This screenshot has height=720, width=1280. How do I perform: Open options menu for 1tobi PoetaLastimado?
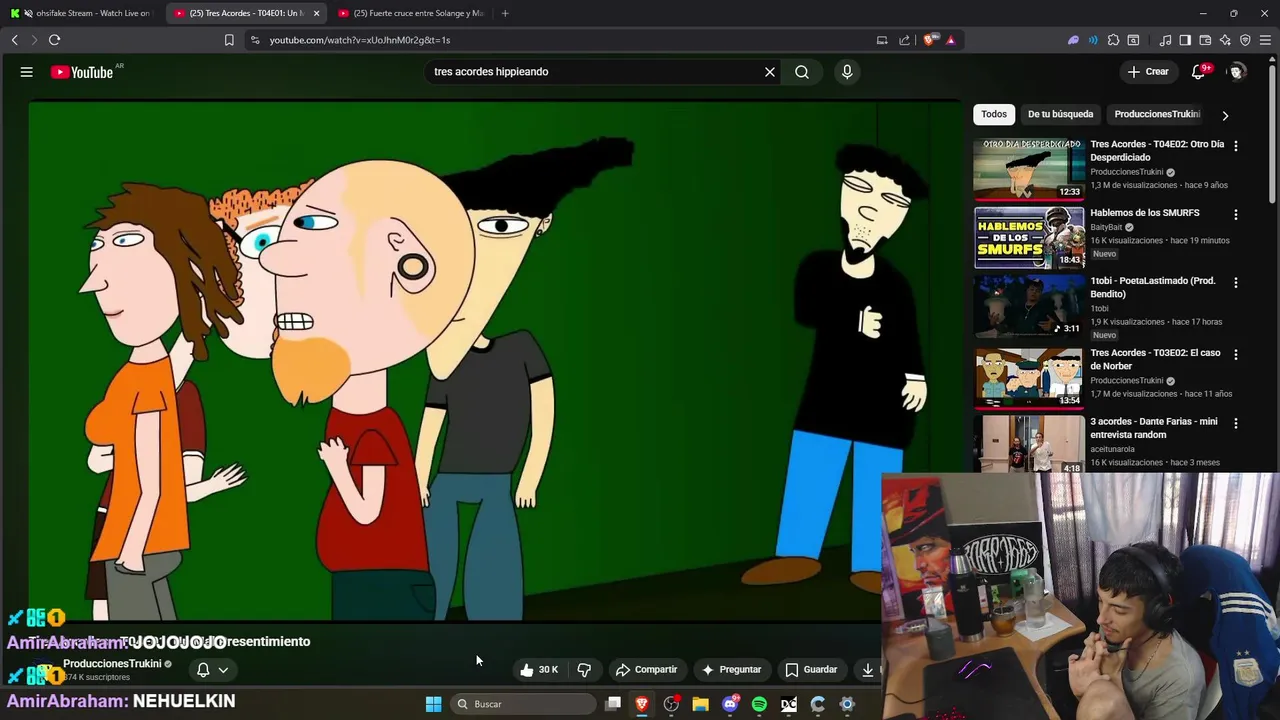(1236, 283)
